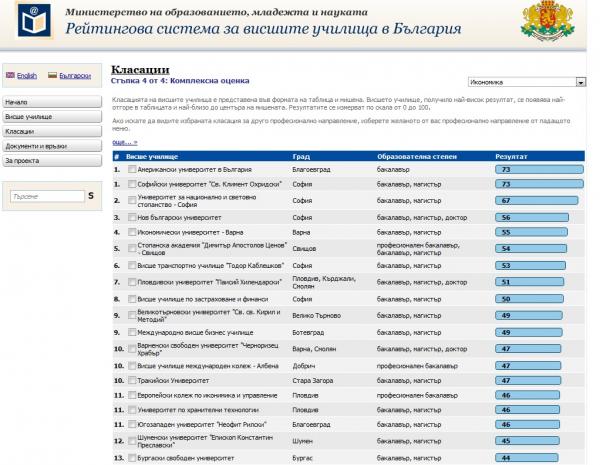The image size is (600, 465).
Task: Check Международно висше бизнес училище
Action: (x=132, y=332)
